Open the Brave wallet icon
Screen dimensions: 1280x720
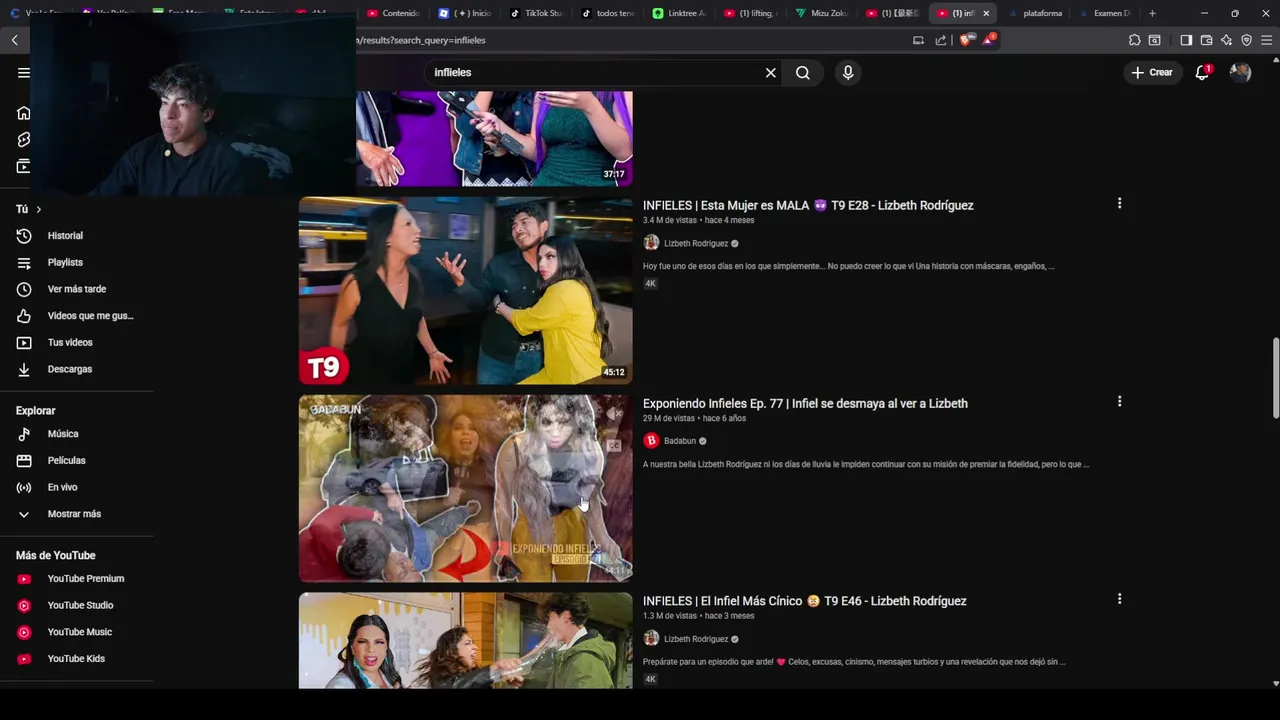(x=1206, y=40)
